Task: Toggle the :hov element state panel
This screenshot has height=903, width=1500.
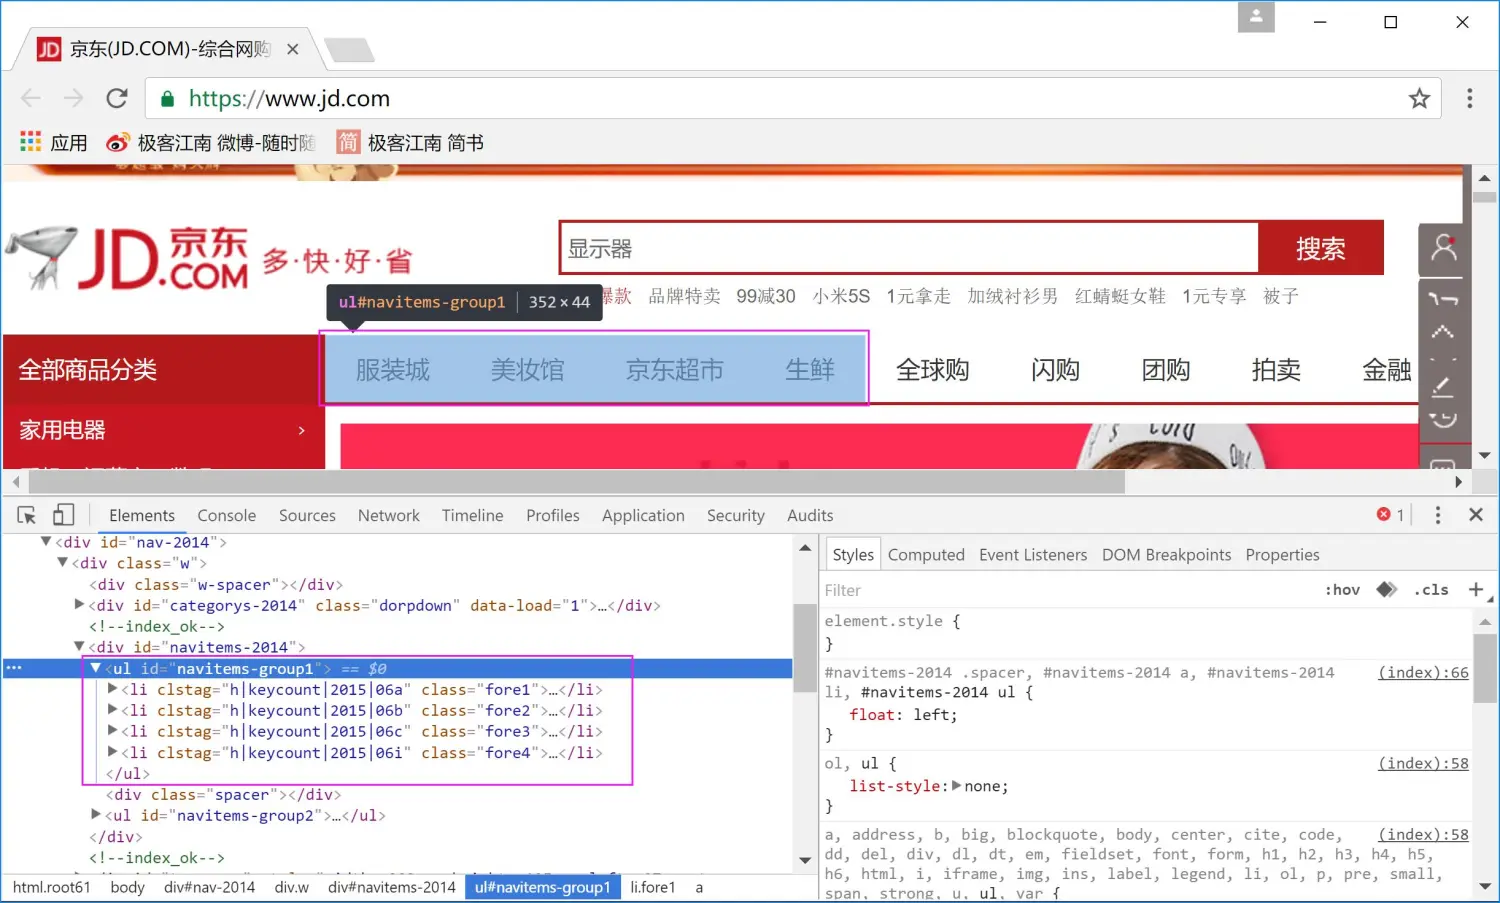Action: (1342, 590)
